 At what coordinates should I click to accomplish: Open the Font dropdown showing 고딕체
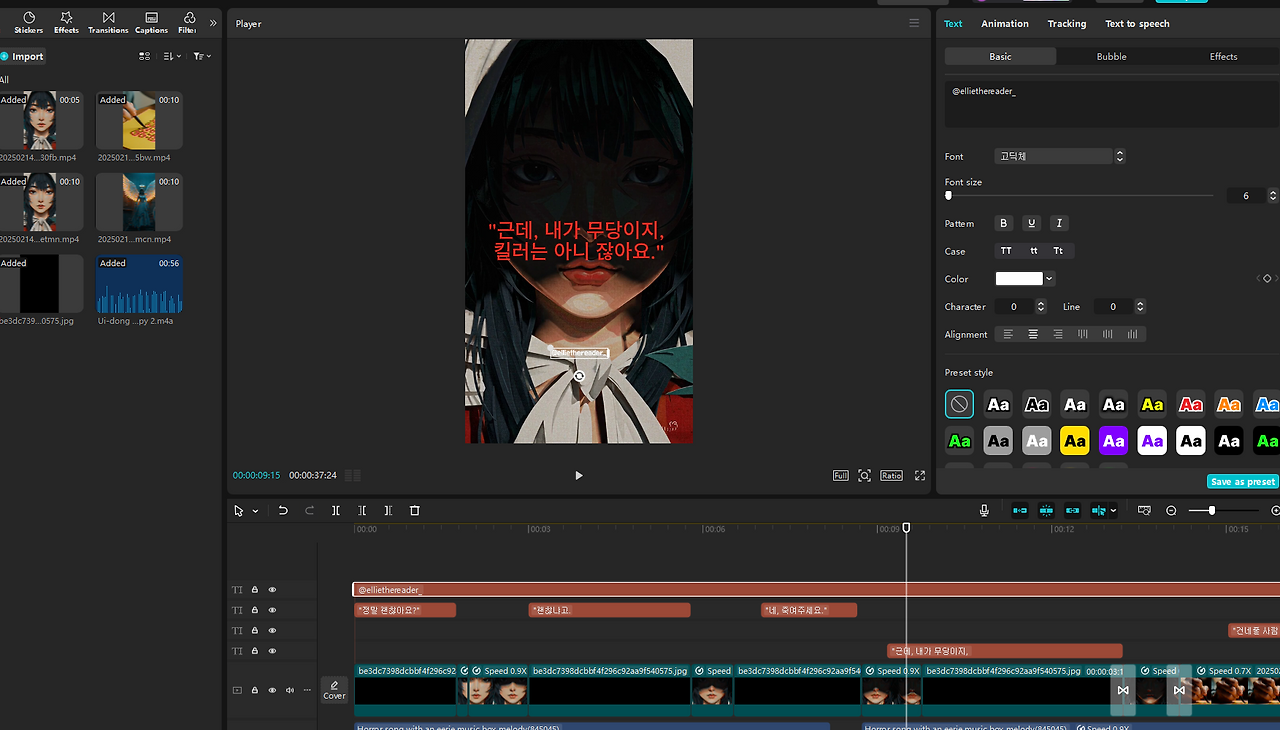coord(1061,156)
